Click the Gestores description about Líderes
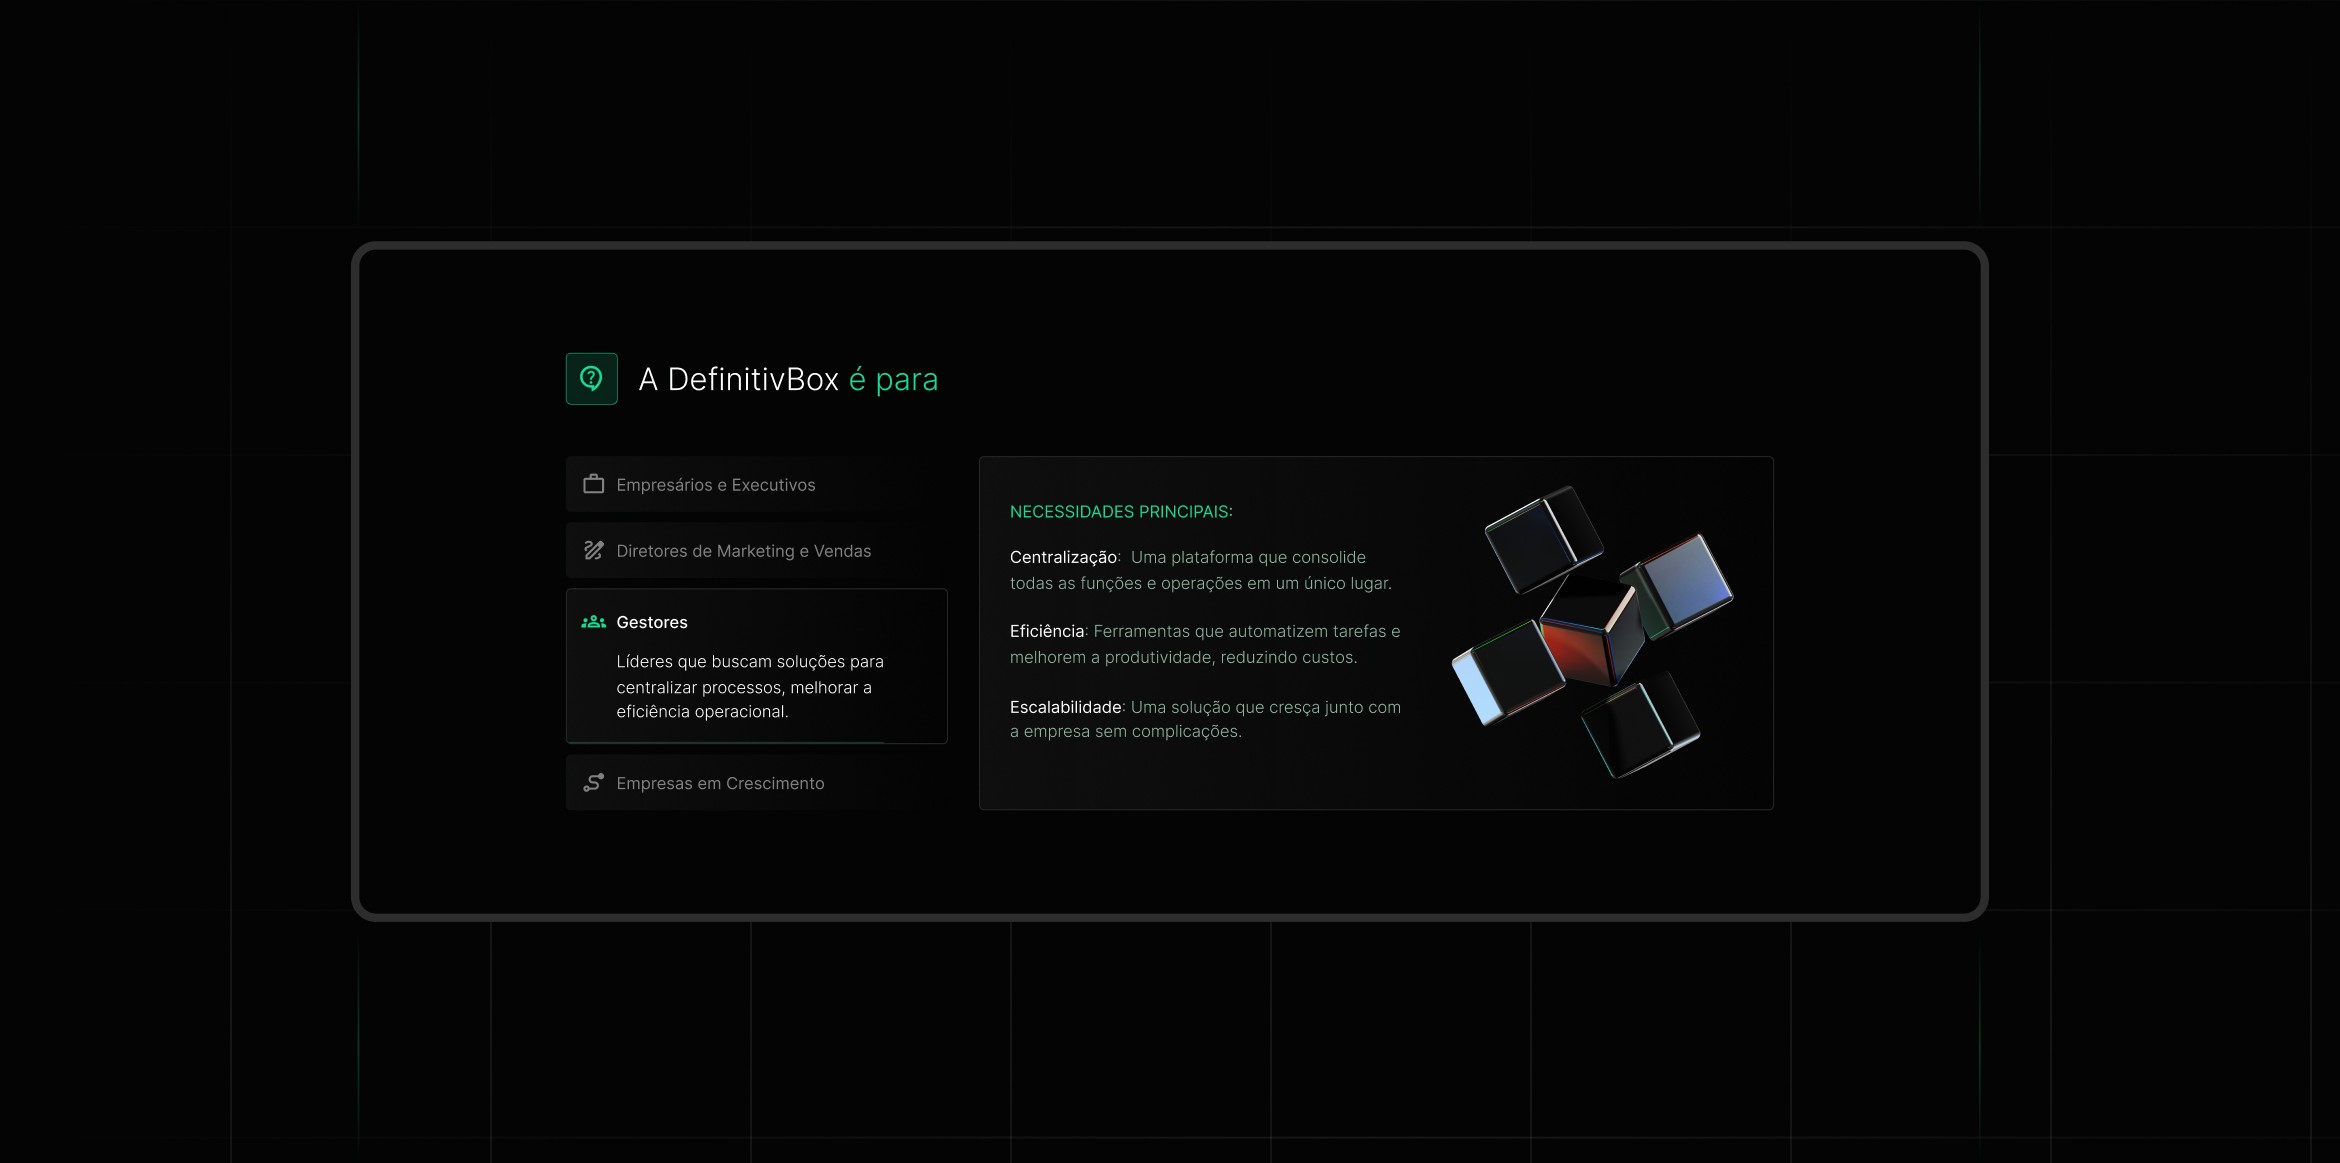This screenshot has width=2340, height=1163. coord(749,686)
